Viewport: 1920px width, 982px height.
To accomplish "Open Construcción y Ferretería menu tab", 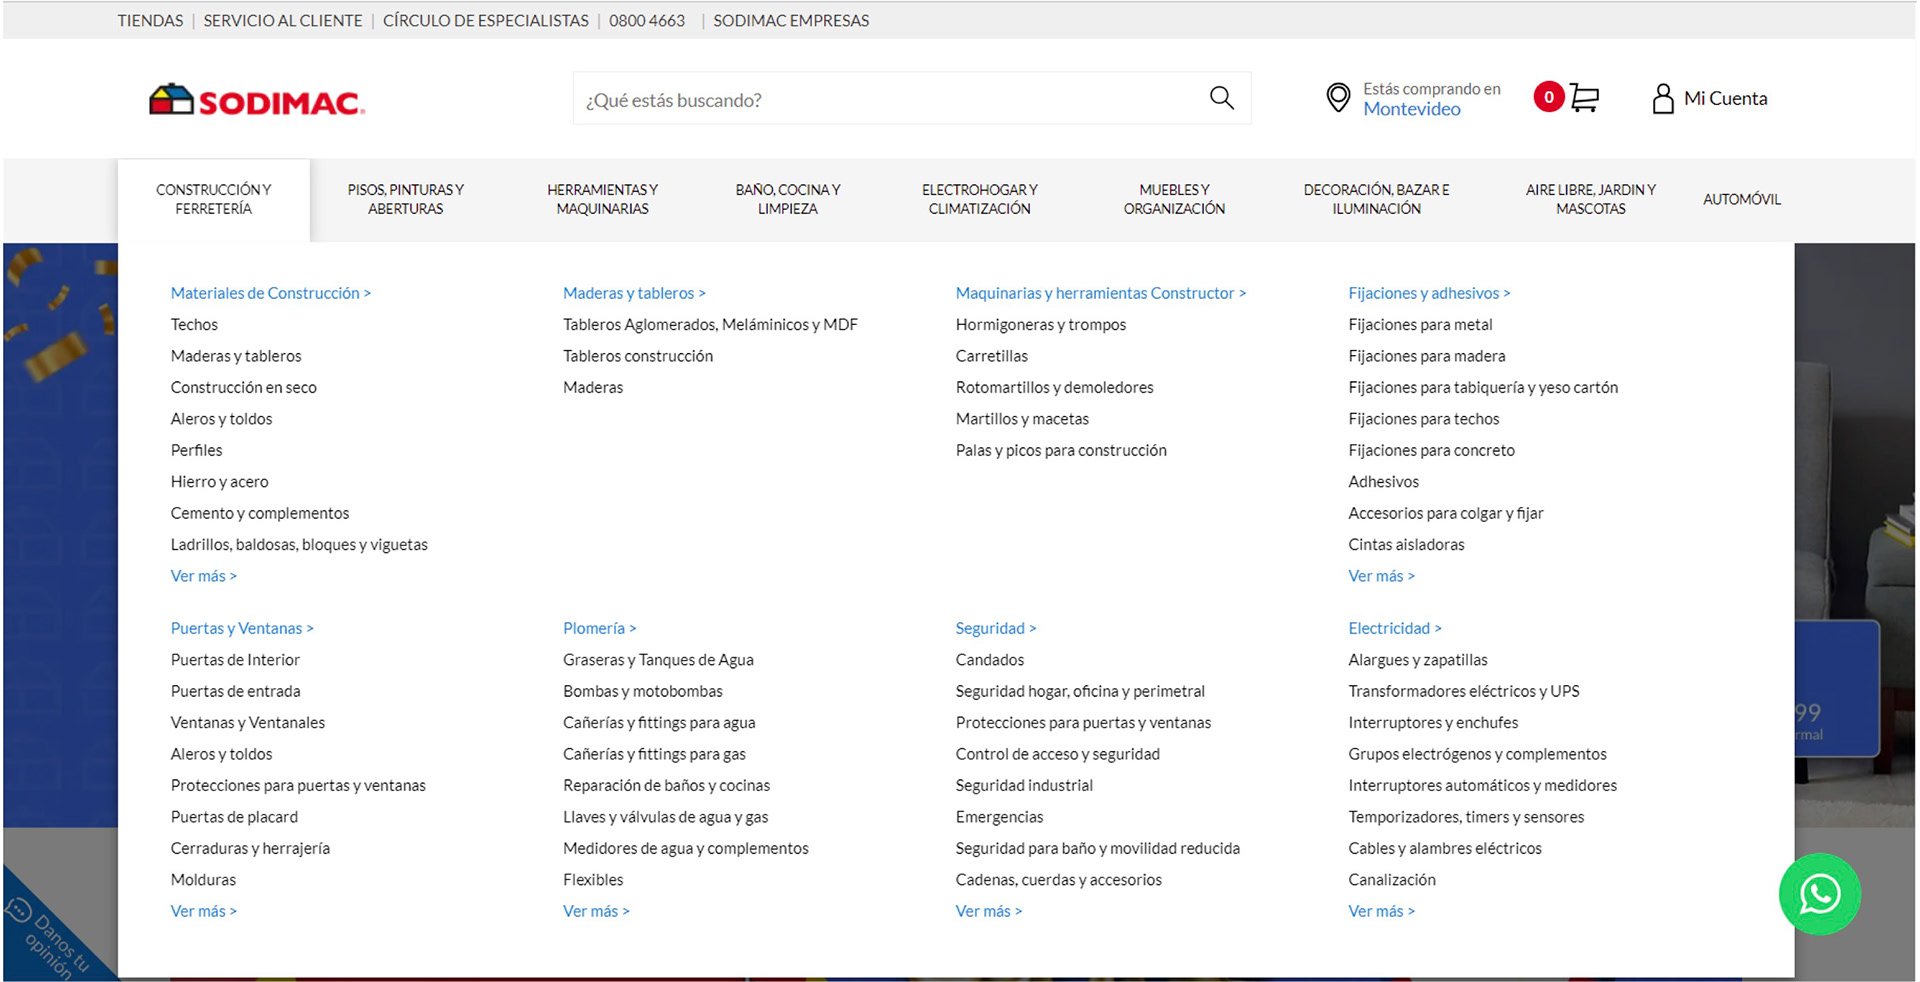I will coord(213,199).
